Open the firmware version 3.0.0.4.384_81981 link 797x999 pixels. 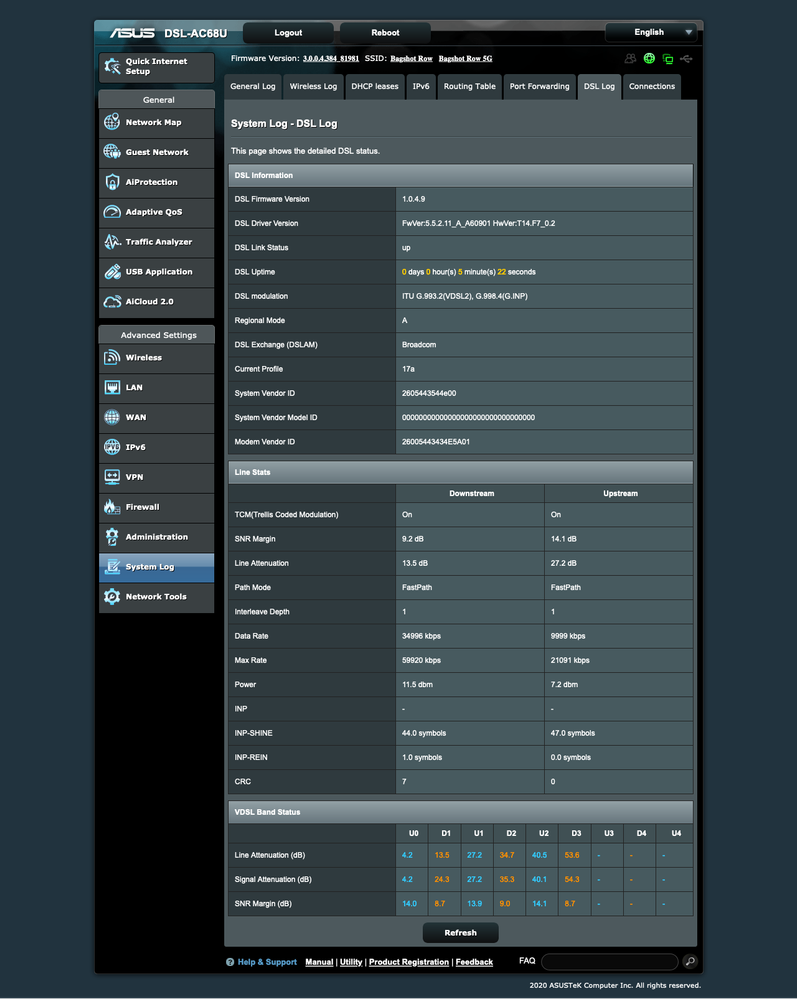point(331,59)
